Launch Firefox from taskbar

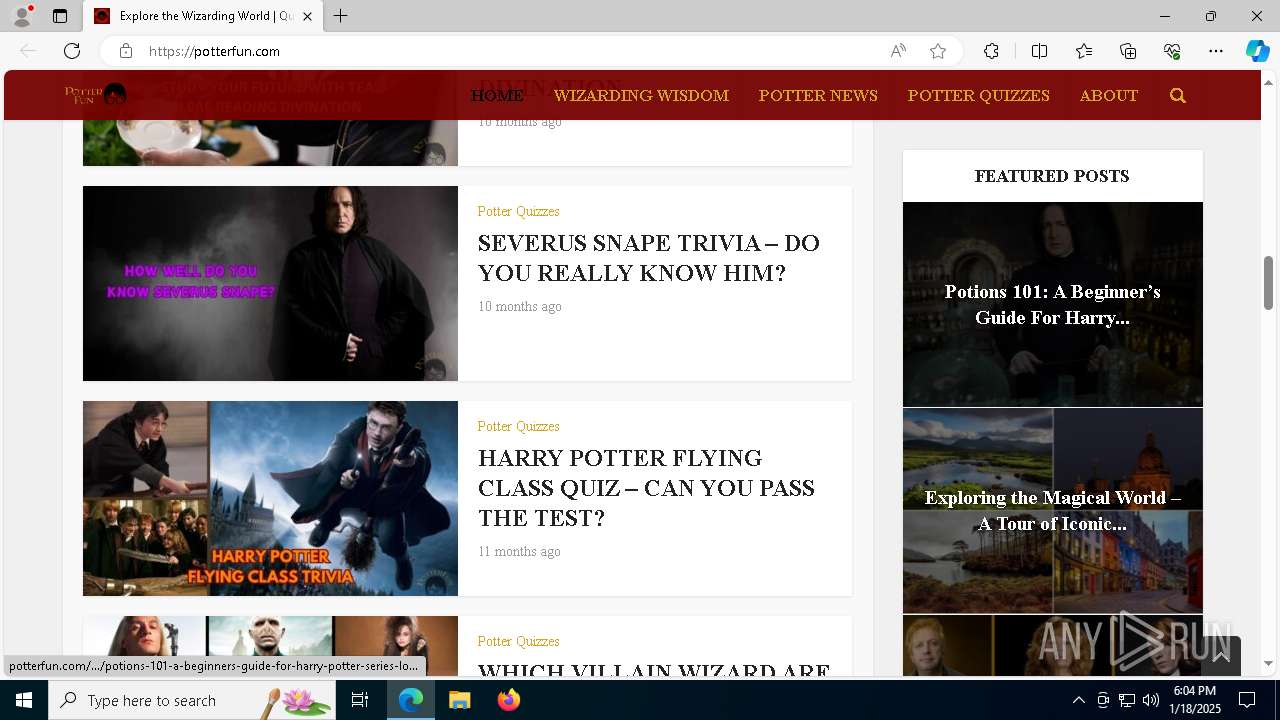pyautogui.click(x=509, y=700)
